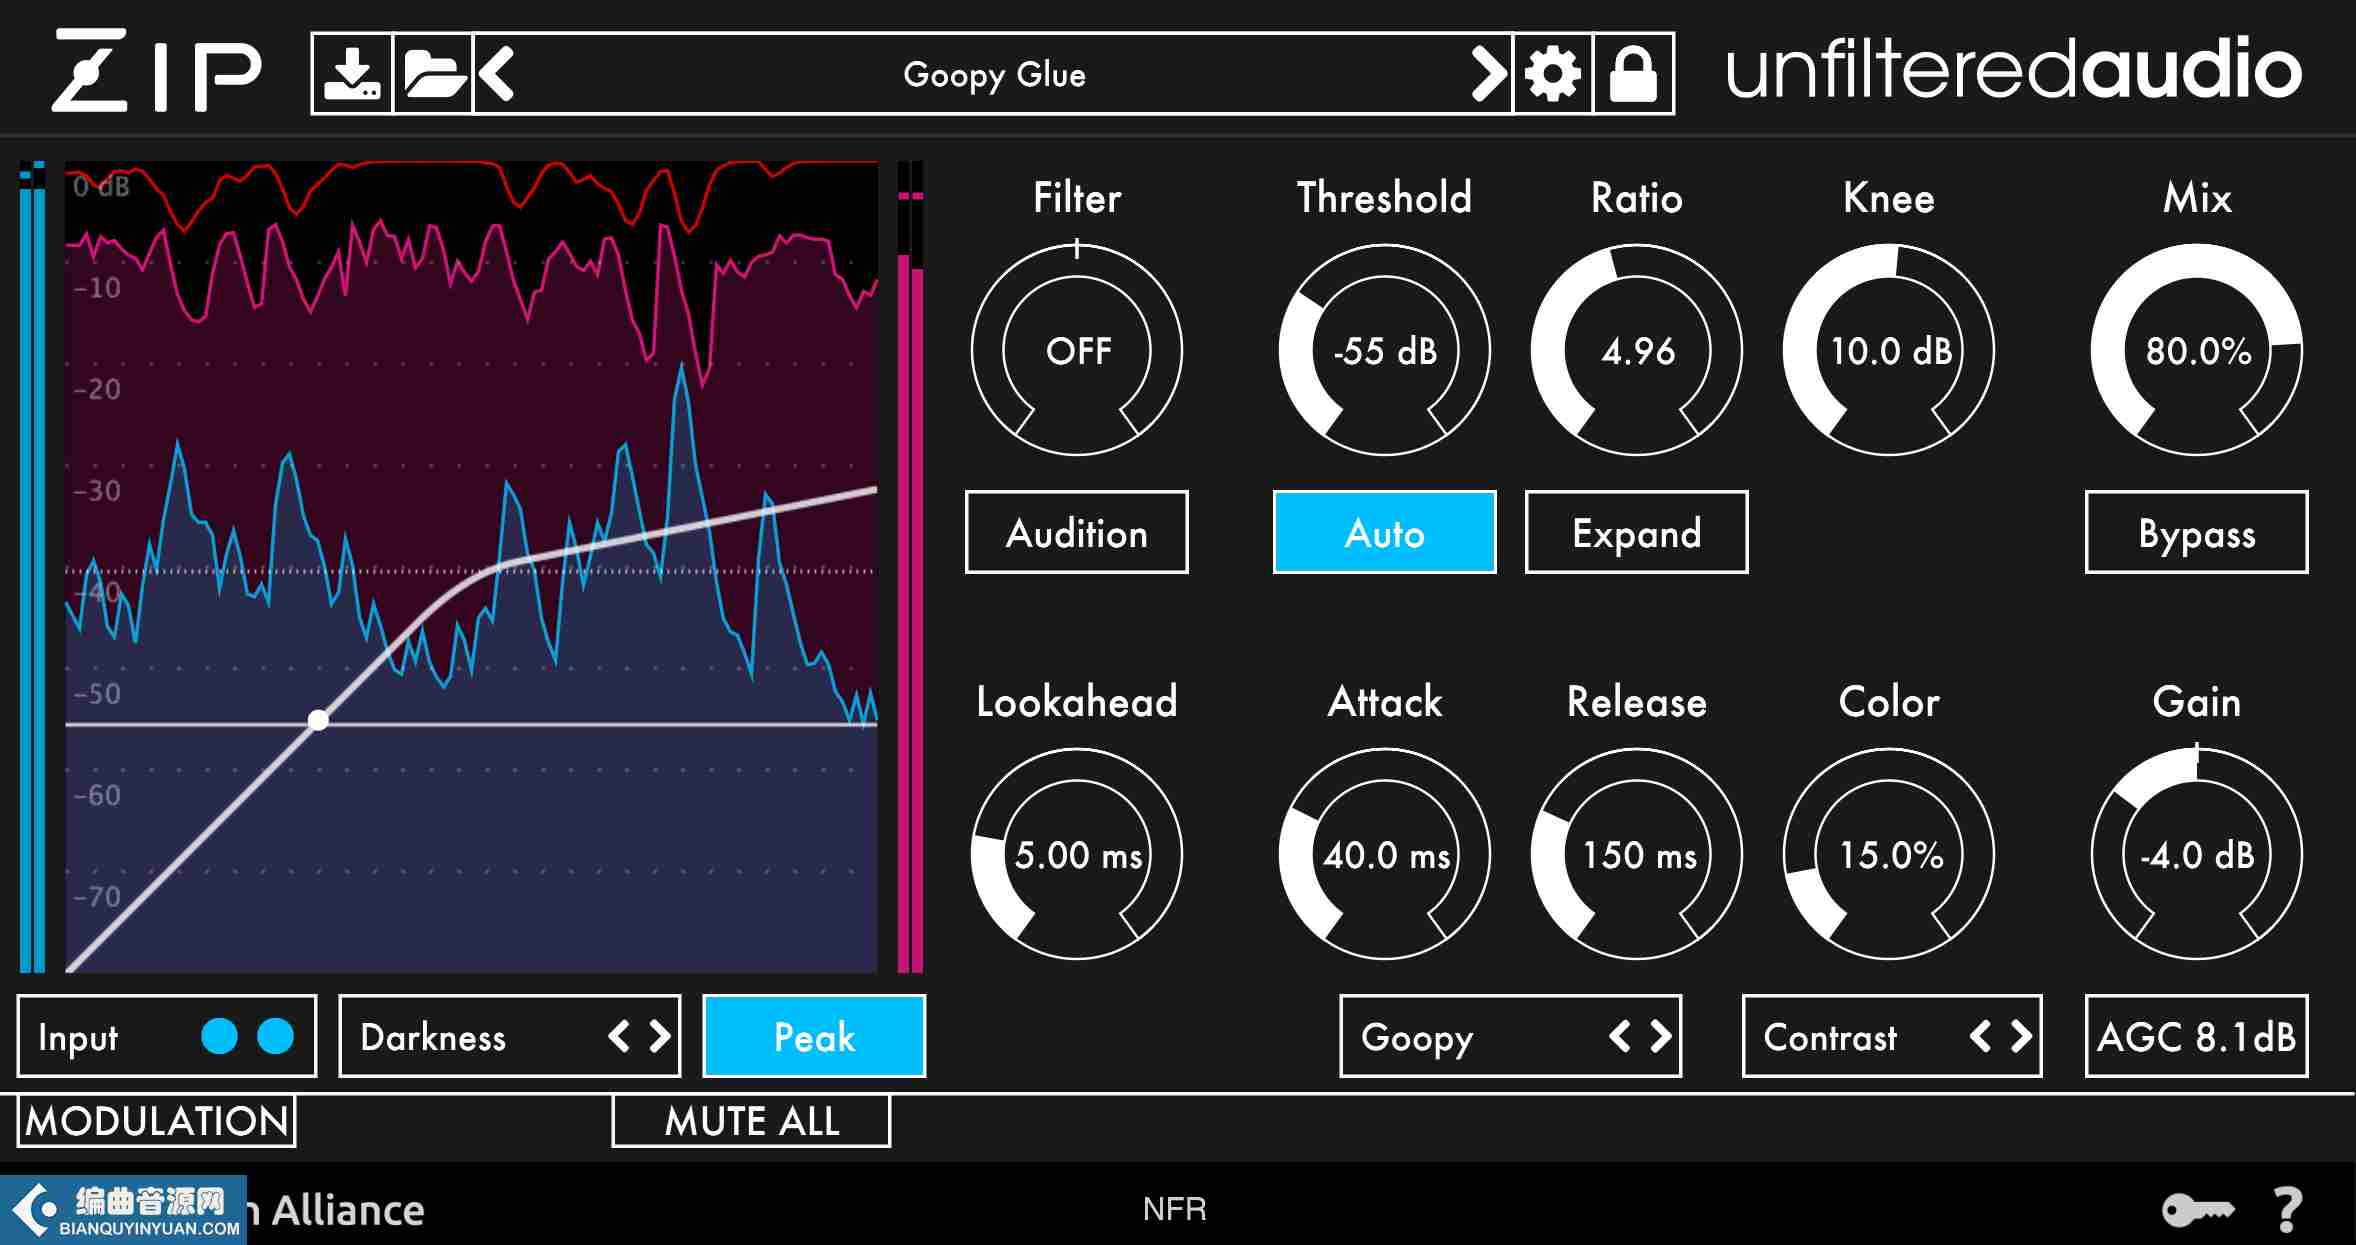This screenshot has height=1245, width=2356.
Task: Open the load preset folder icon
Action: (x=433, y=74)
